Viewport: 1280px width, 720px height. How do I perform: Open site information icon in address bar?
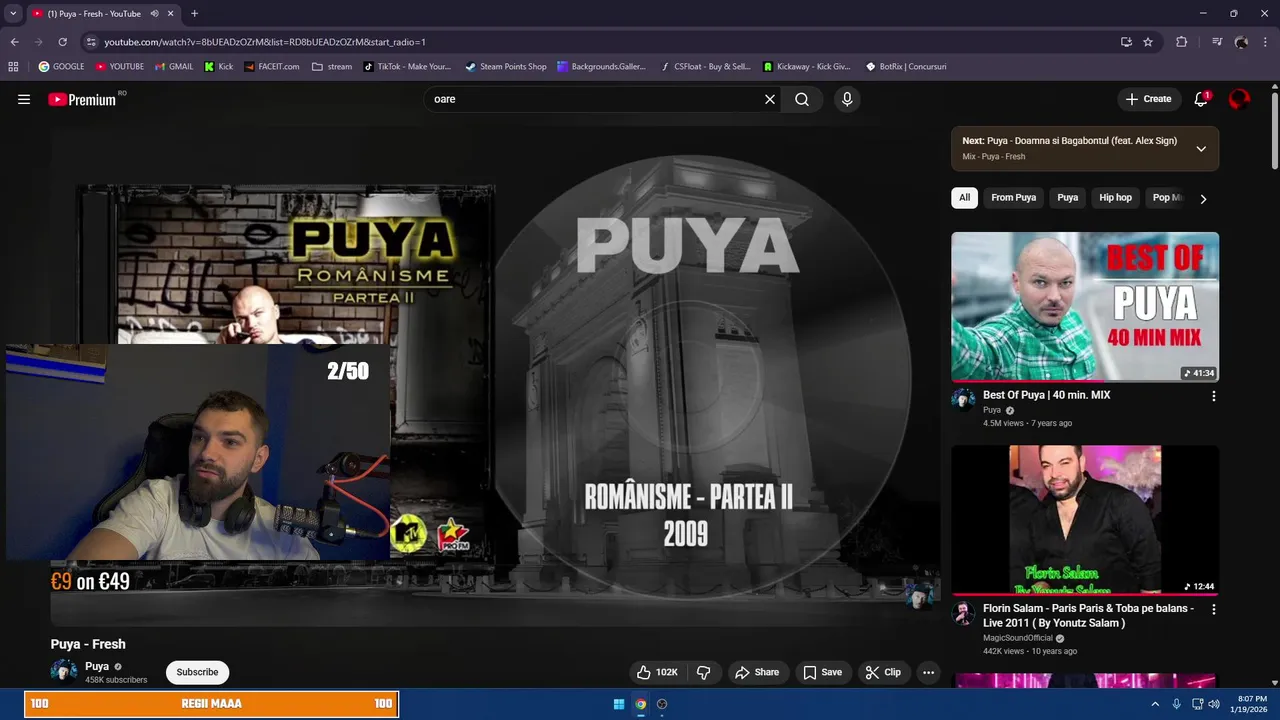pyautogui.click(x=91, y=42)
